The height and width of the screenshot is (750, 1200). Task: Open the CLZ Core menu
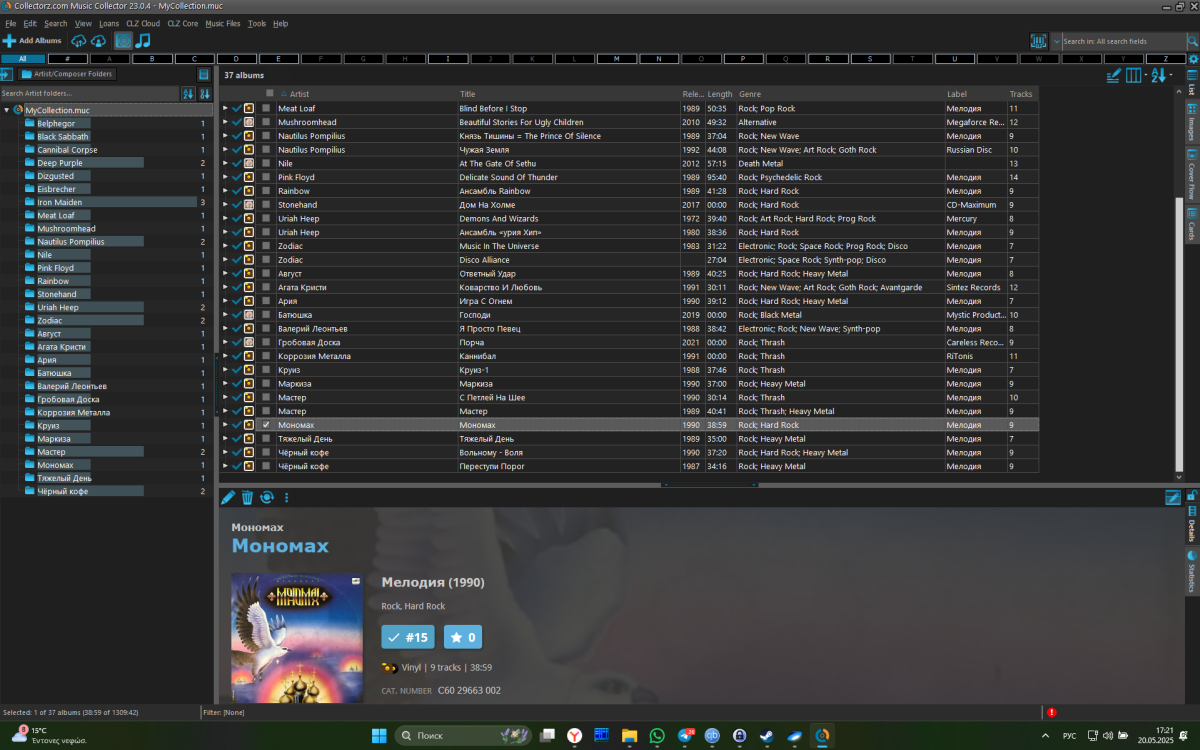point(182,23)
